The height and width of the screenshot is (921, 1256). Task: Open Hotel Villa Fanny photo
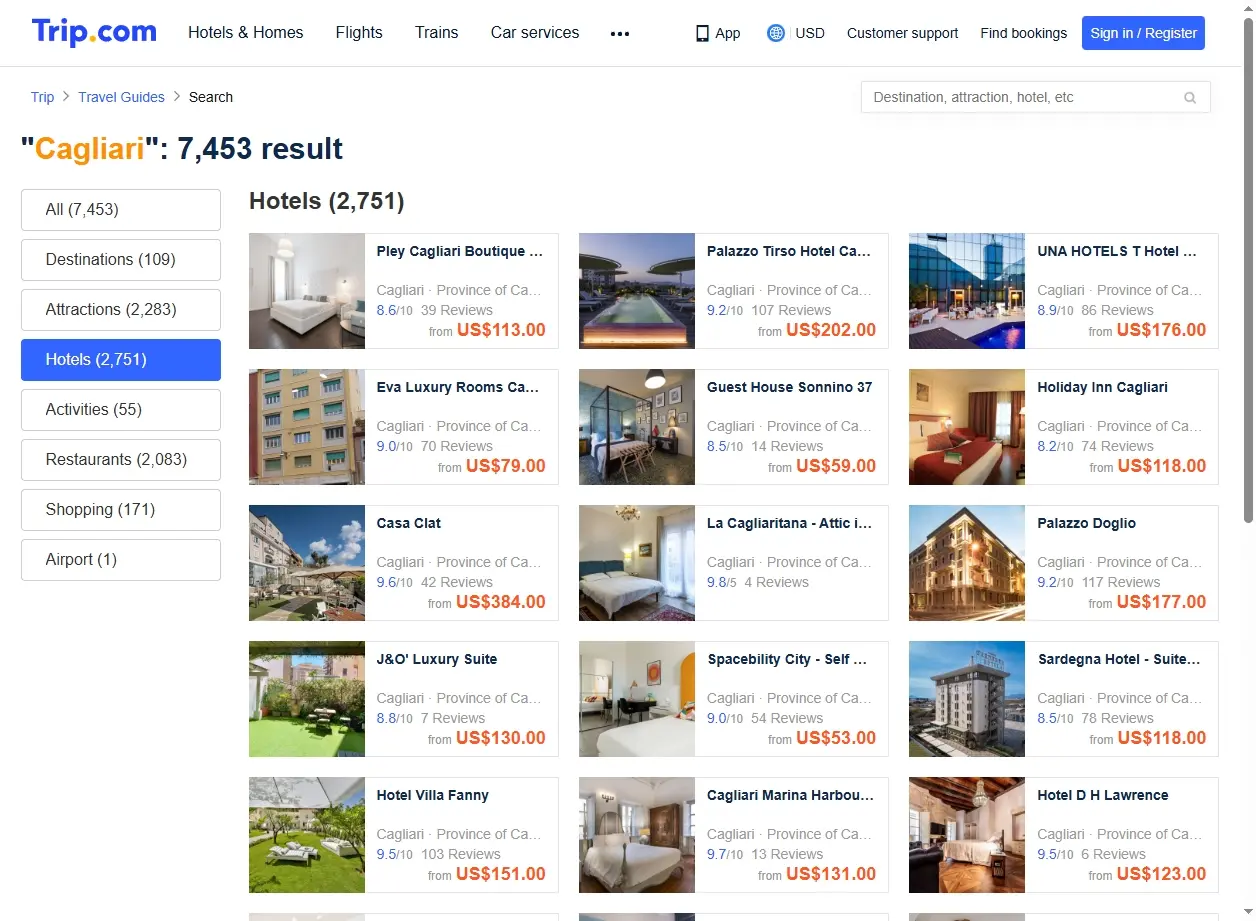coord(307,835)
